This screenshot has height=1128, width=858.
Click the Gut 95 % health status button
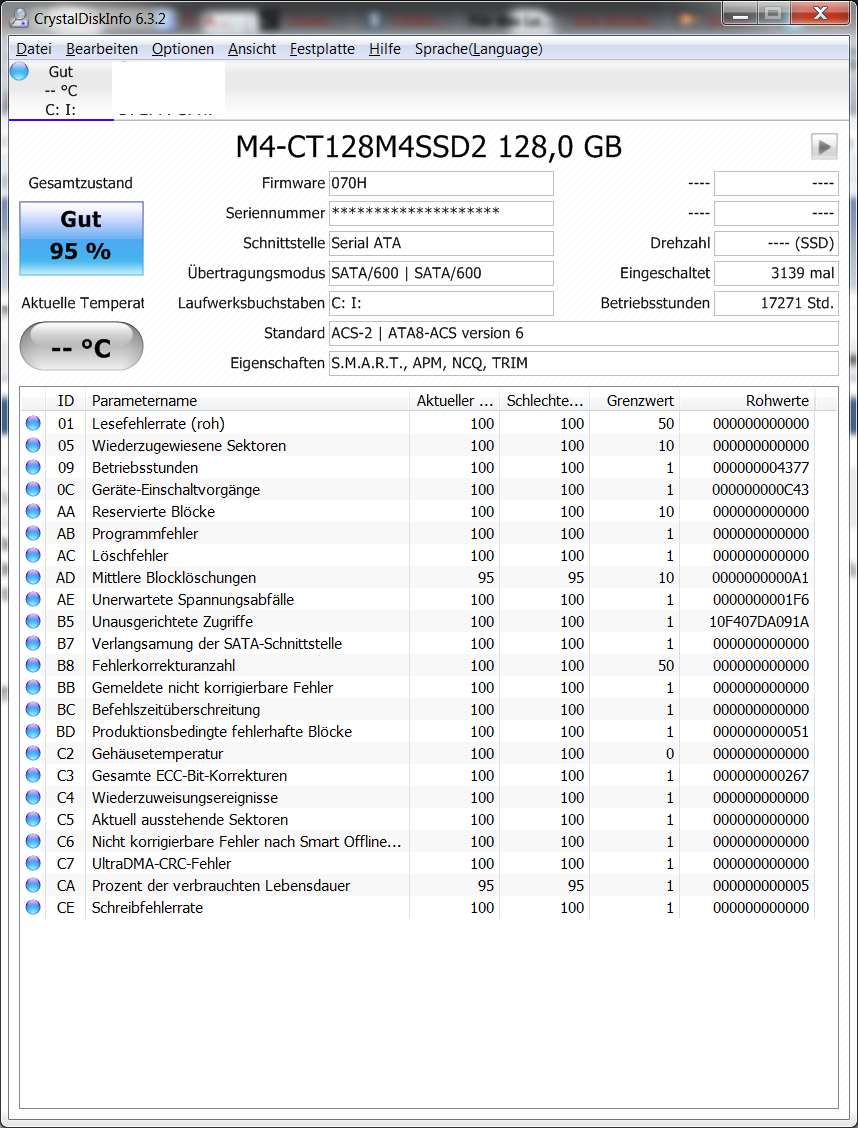pos(81,238)
